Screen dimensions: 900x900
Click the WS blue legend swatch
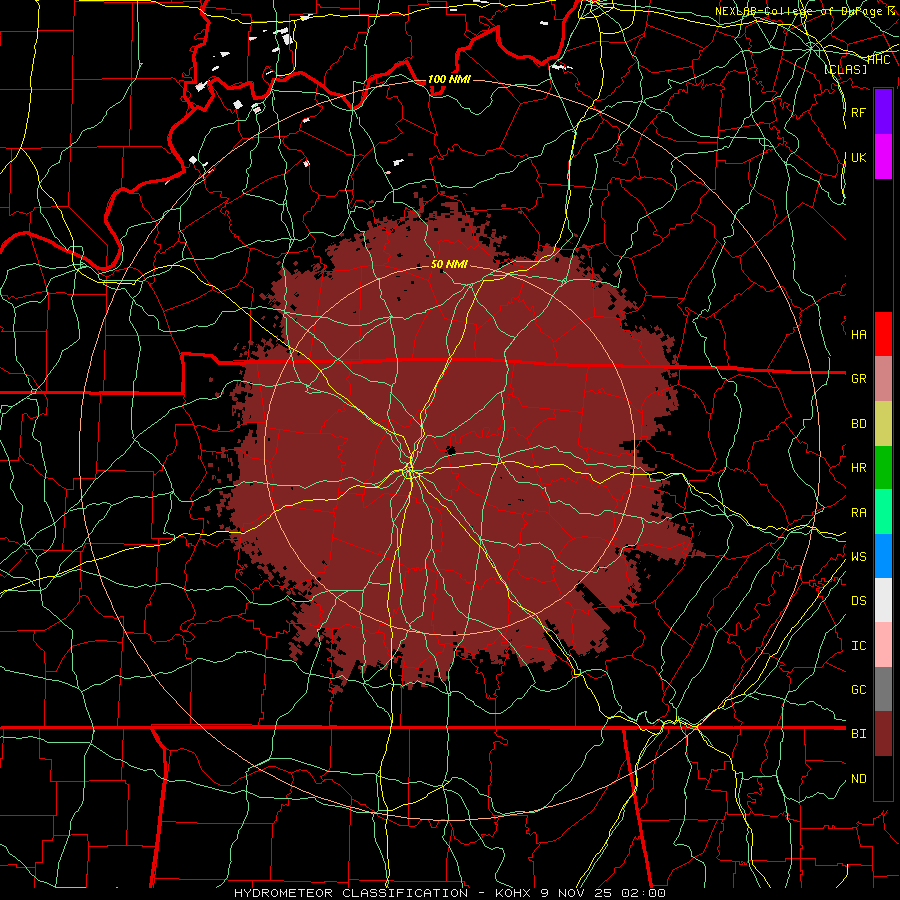883,556
